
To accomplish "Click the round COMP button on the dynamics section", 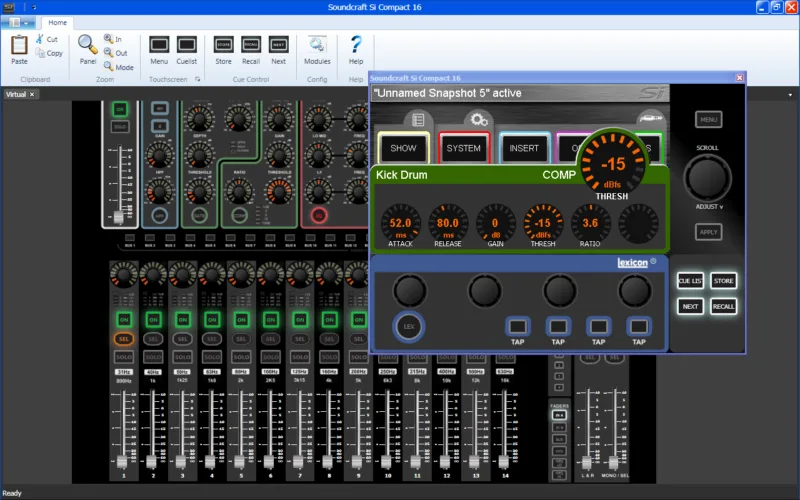I will tap(239, 216).
